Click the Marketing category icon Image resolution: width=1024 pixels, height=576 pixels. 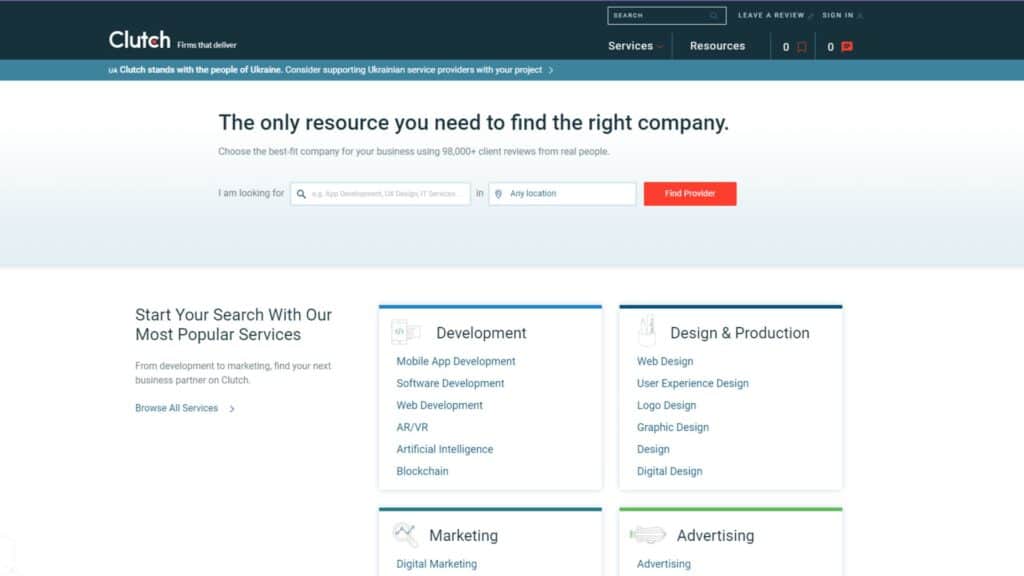pyautogui.click(x=405, y=535)
